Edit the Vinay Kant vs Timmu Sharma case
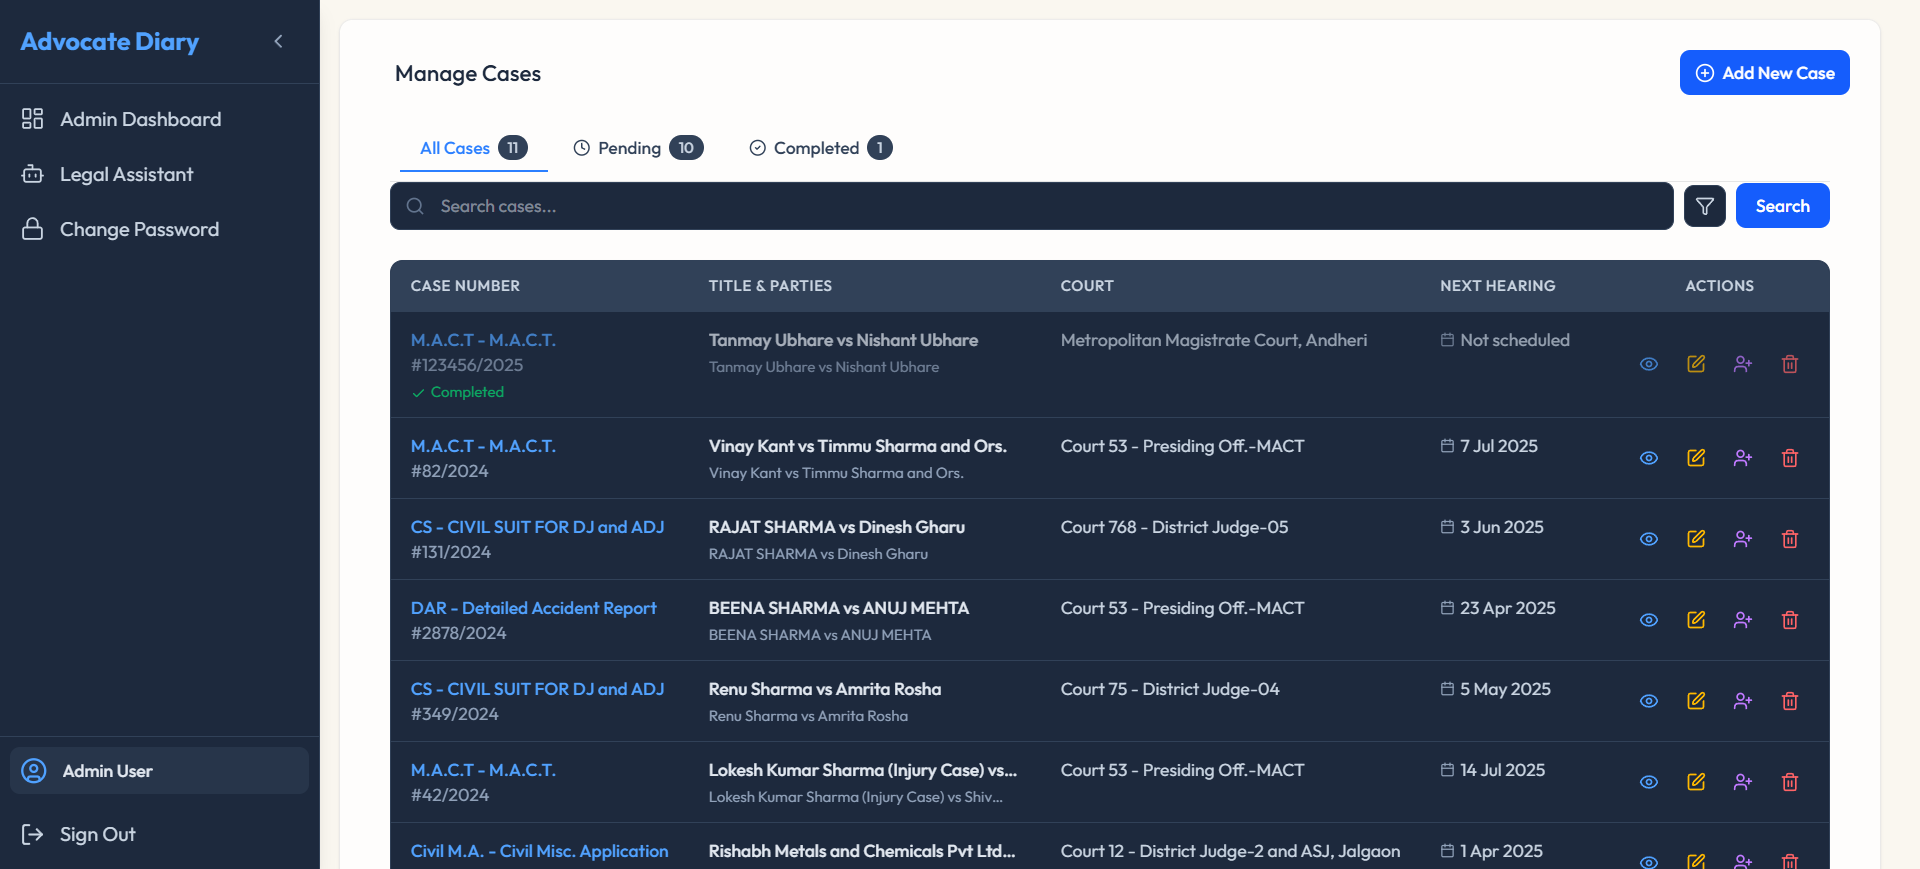This screenshot has height=869, width=1920. 1696,458
